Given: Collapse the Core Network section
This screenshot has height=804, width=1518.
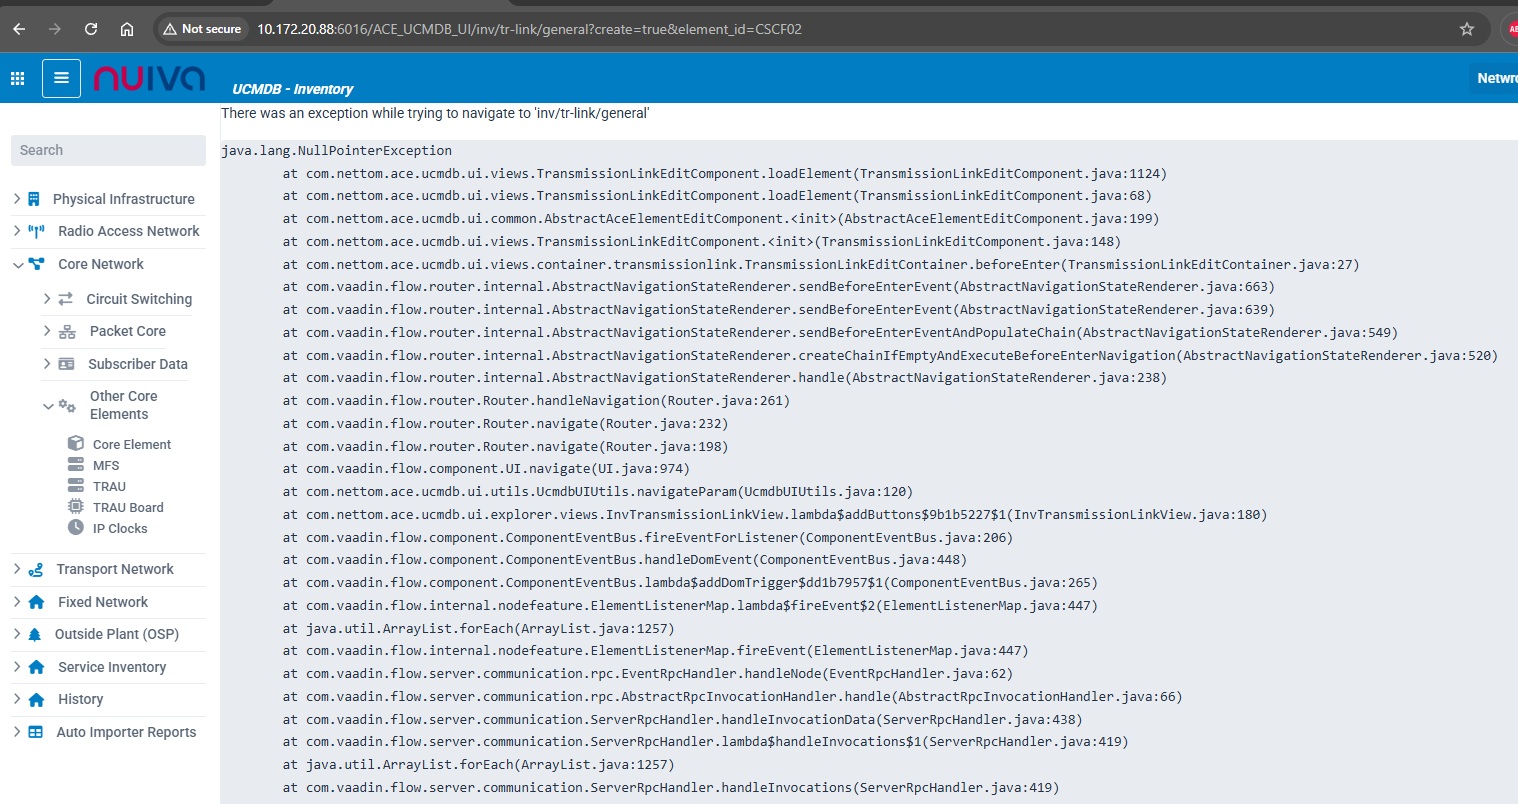Looking at the screenshot, I should (x=18, y=265).
